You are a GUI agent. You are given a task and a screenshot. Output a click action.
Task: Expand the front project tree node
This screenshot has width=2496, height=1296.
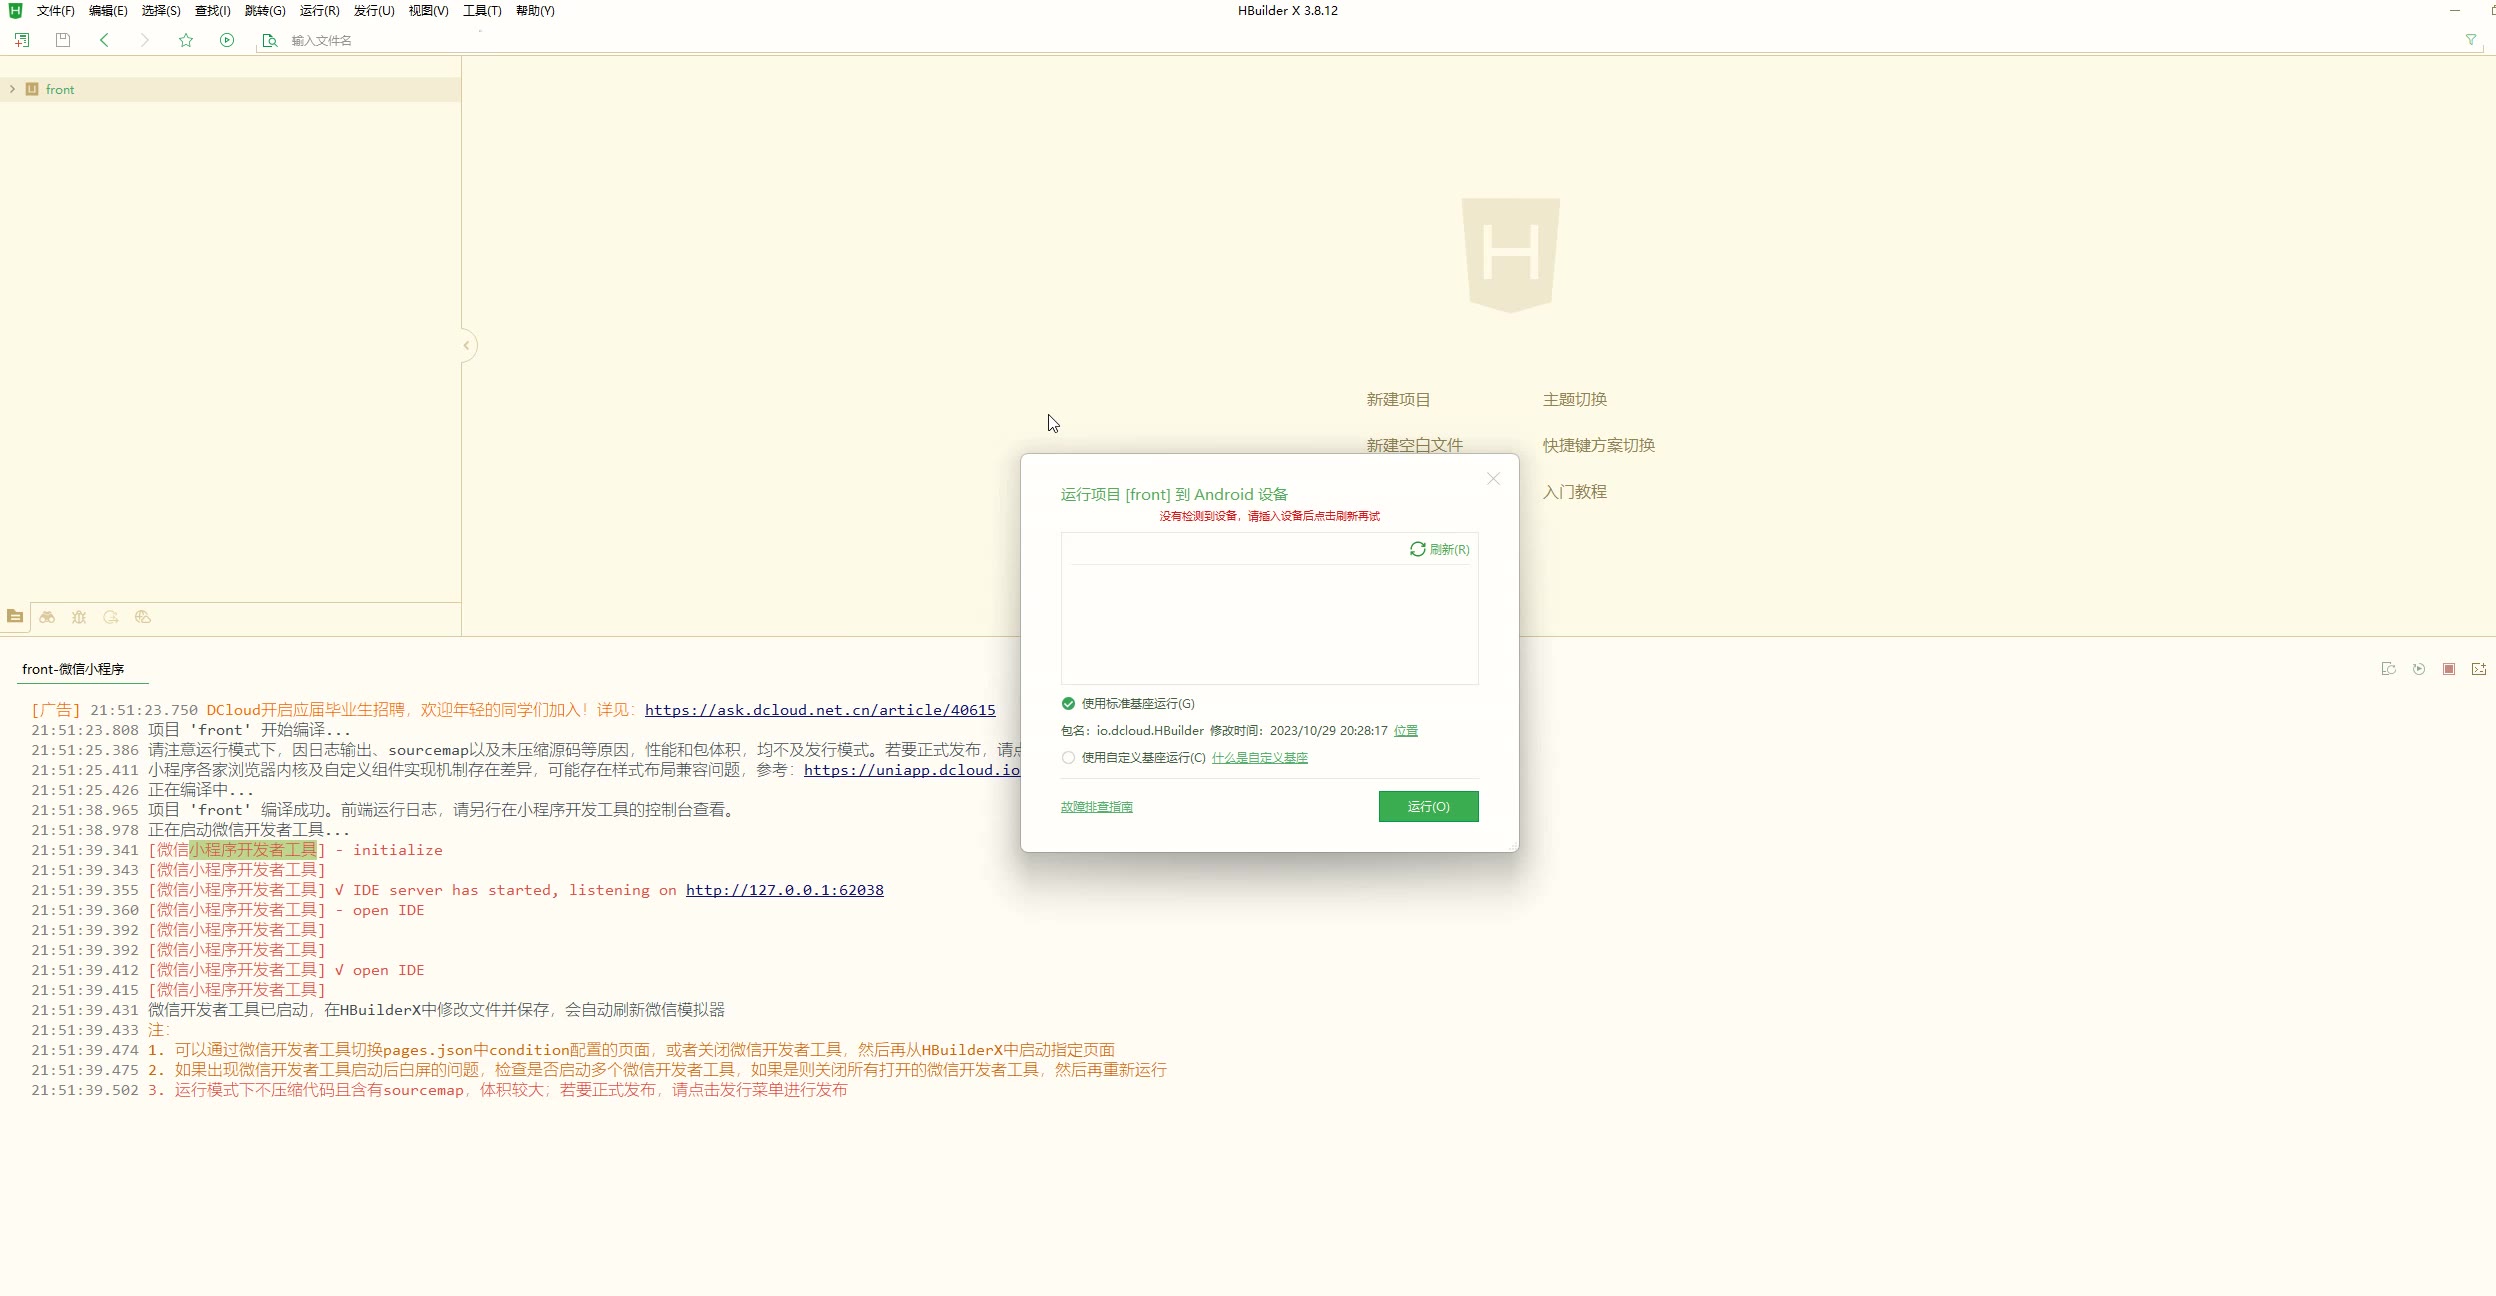pyautogui.click(x=12, y=89)
